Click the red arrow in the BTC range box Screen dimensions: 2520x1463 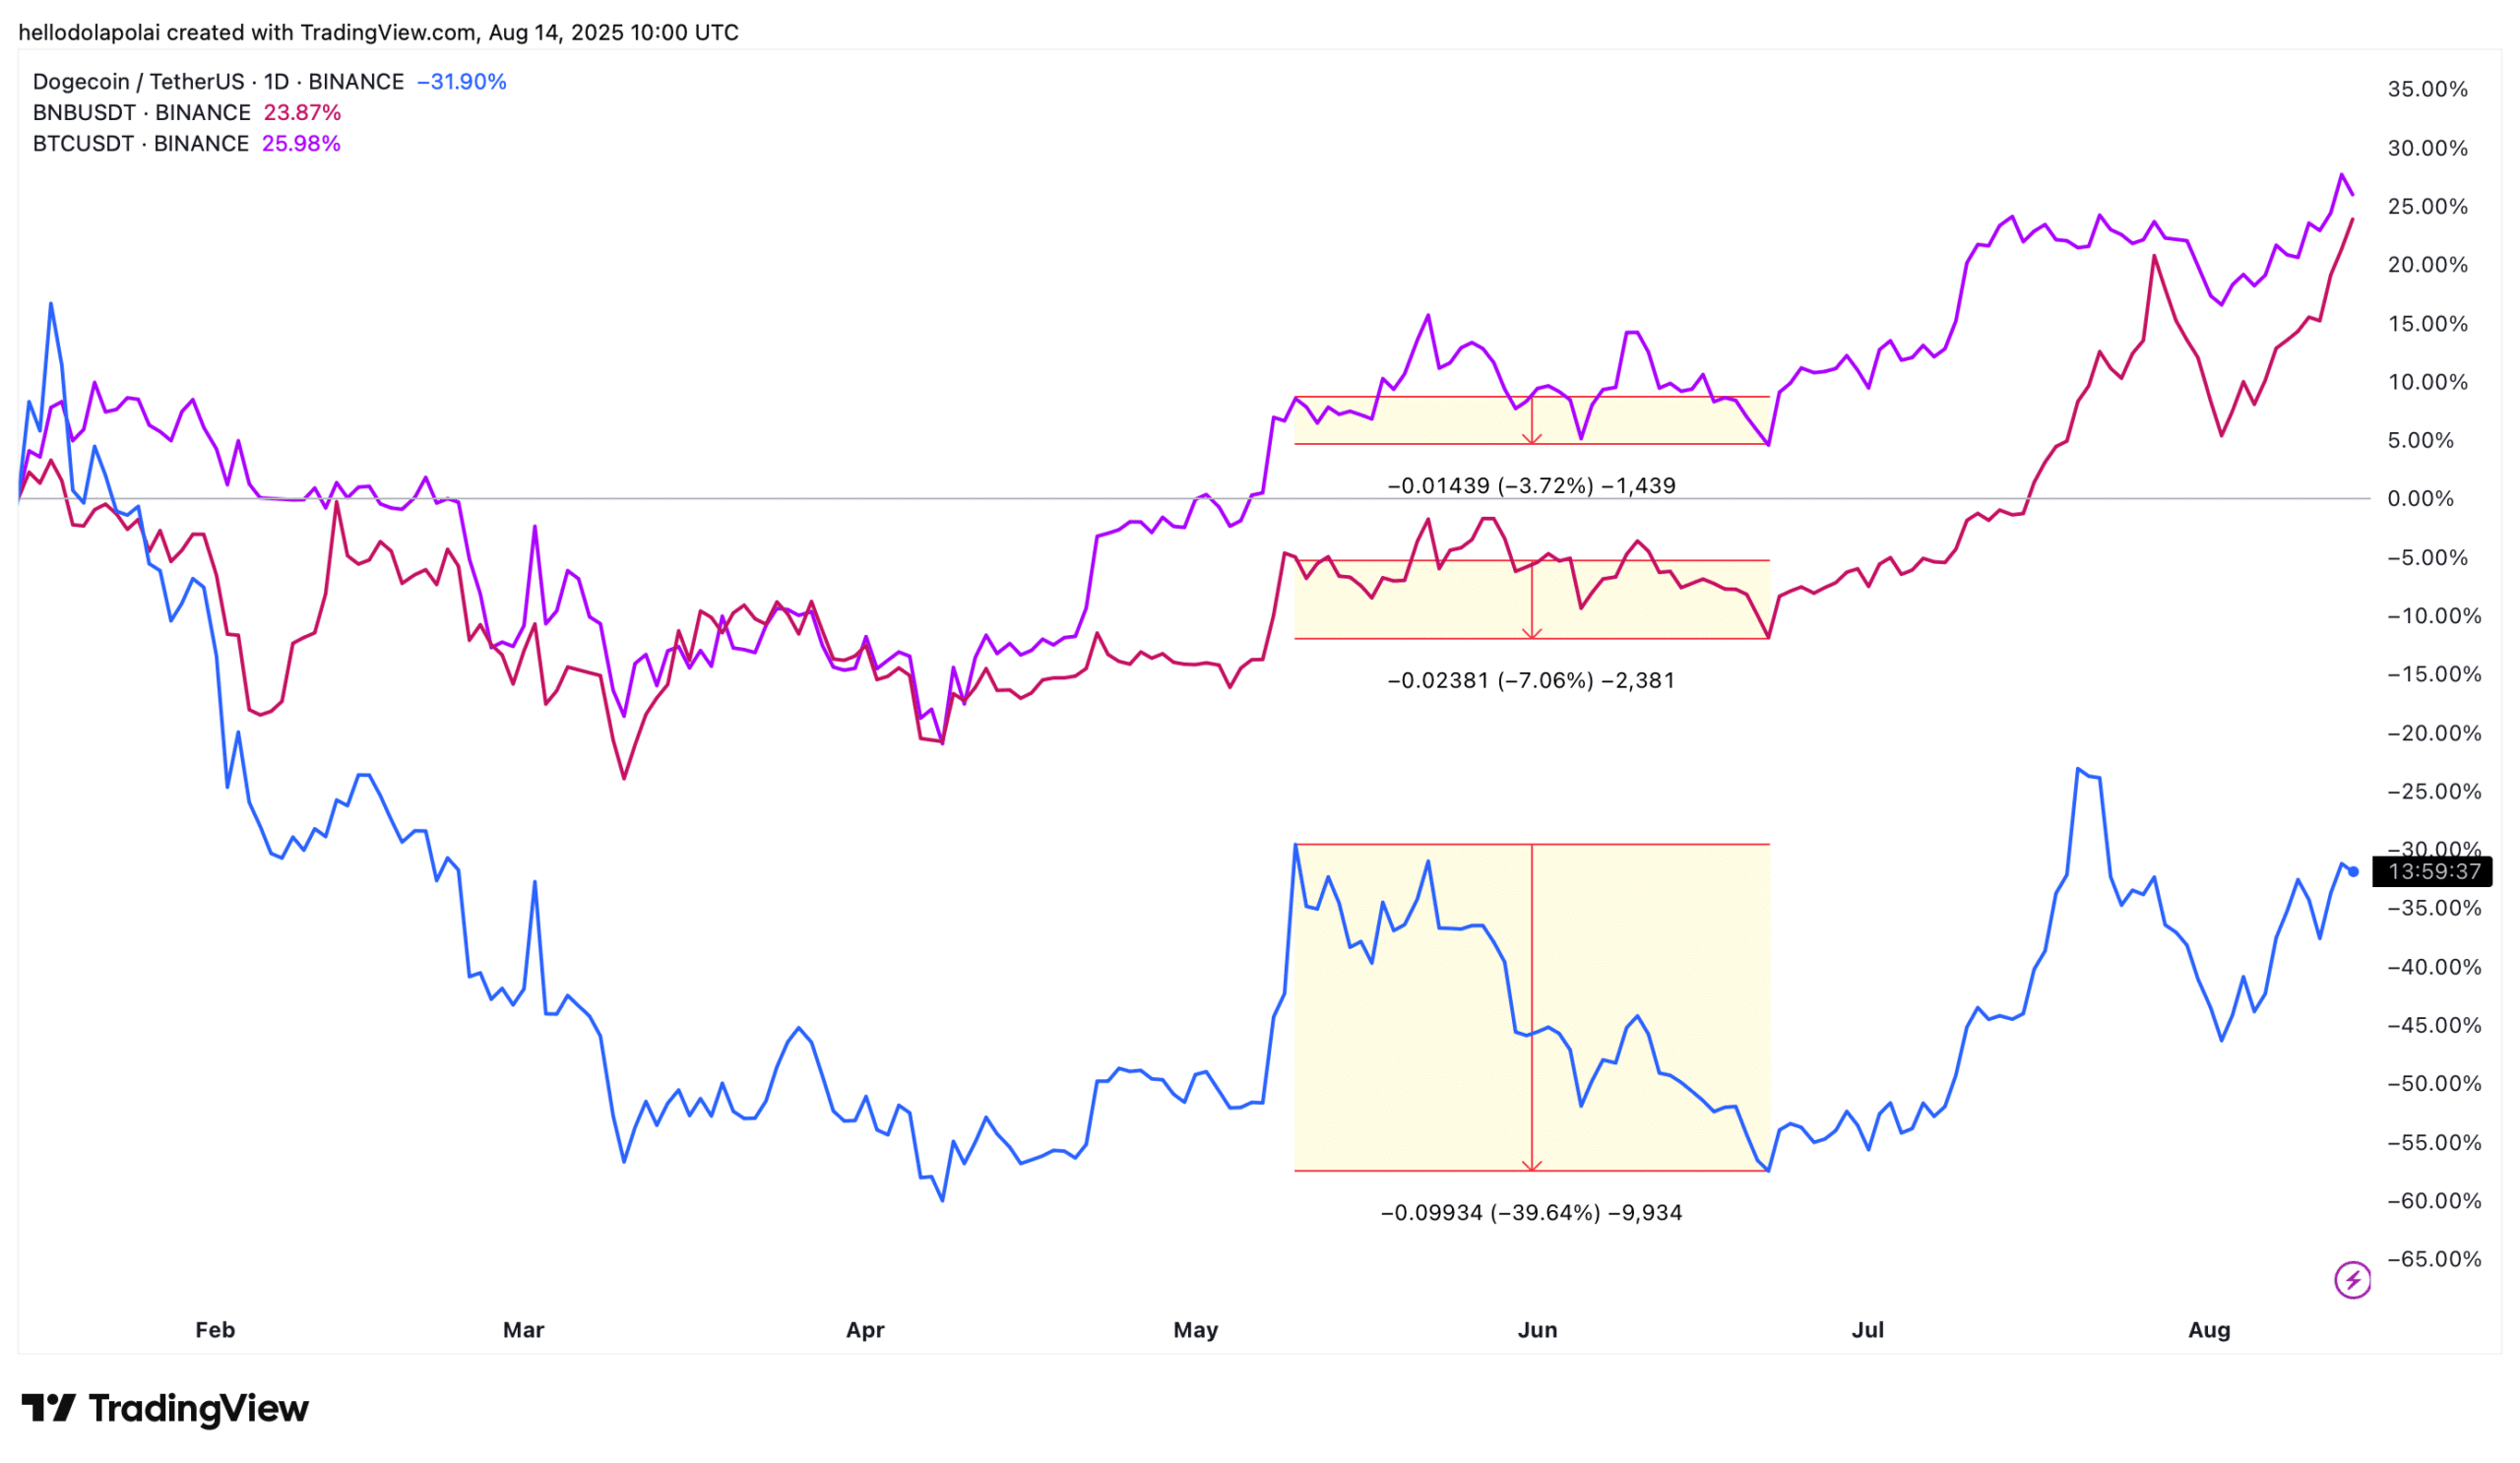pyautogui.click(x=1531, y=437)
